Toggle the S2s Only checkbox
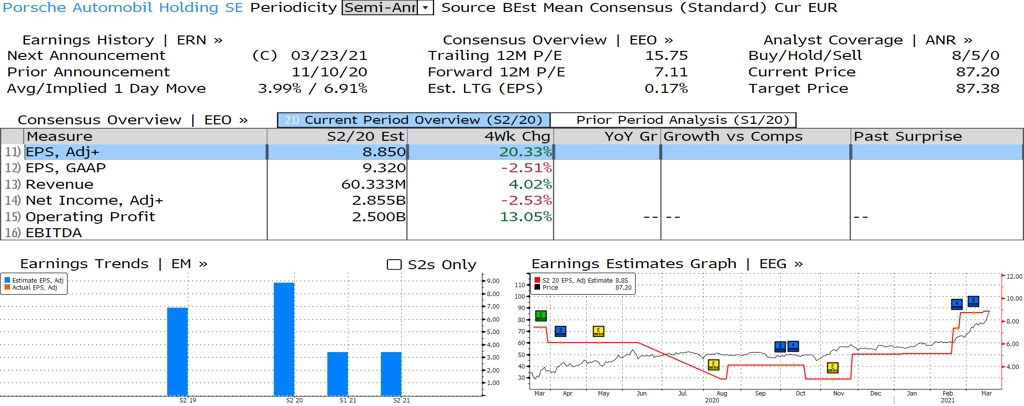The height and width of the screenshot is (406, 1024). point(394,264)
